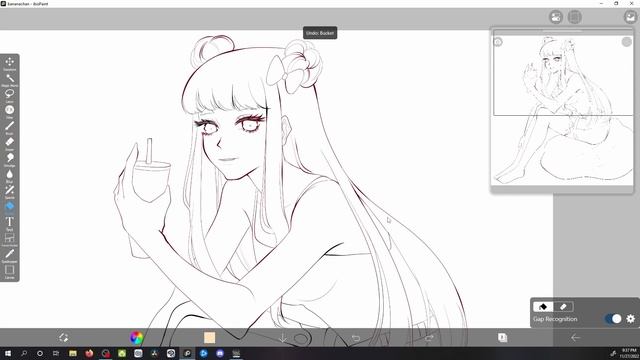
Task: Open Cortana circle on taskbar
Action: (x=40, y=353)
